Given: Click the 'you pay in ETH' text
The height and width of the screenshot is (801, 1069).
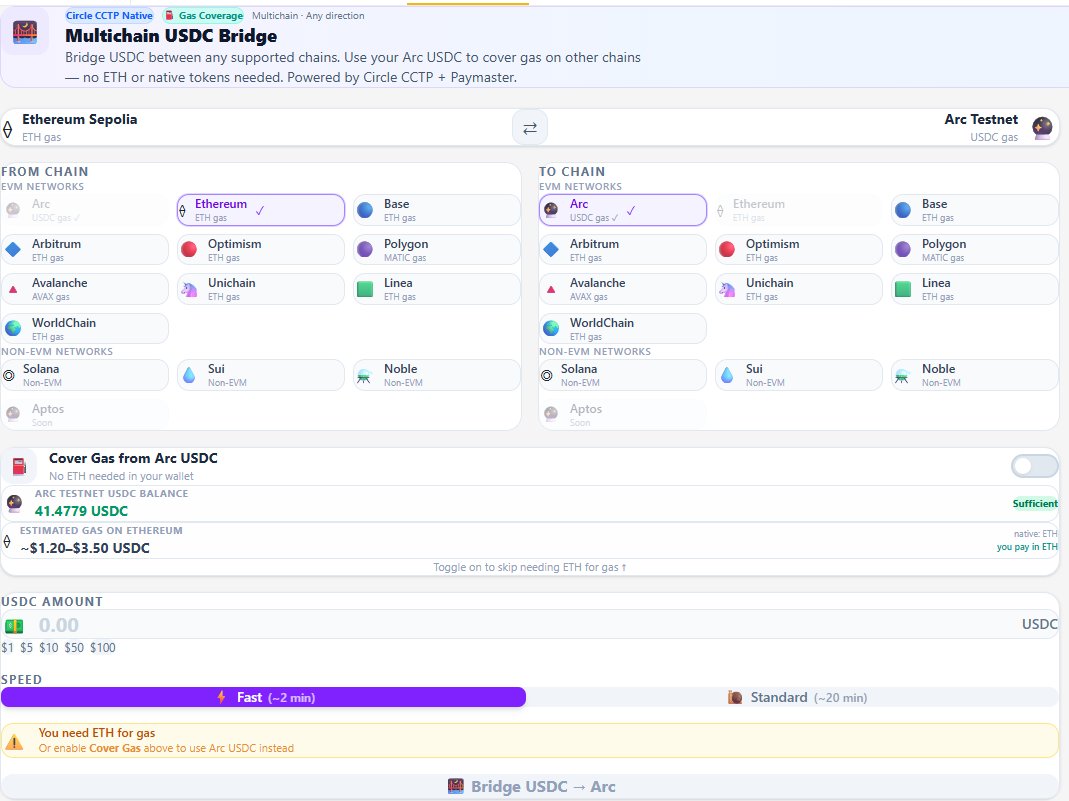Looking at the screenshot, I should tap(1027, 547).
